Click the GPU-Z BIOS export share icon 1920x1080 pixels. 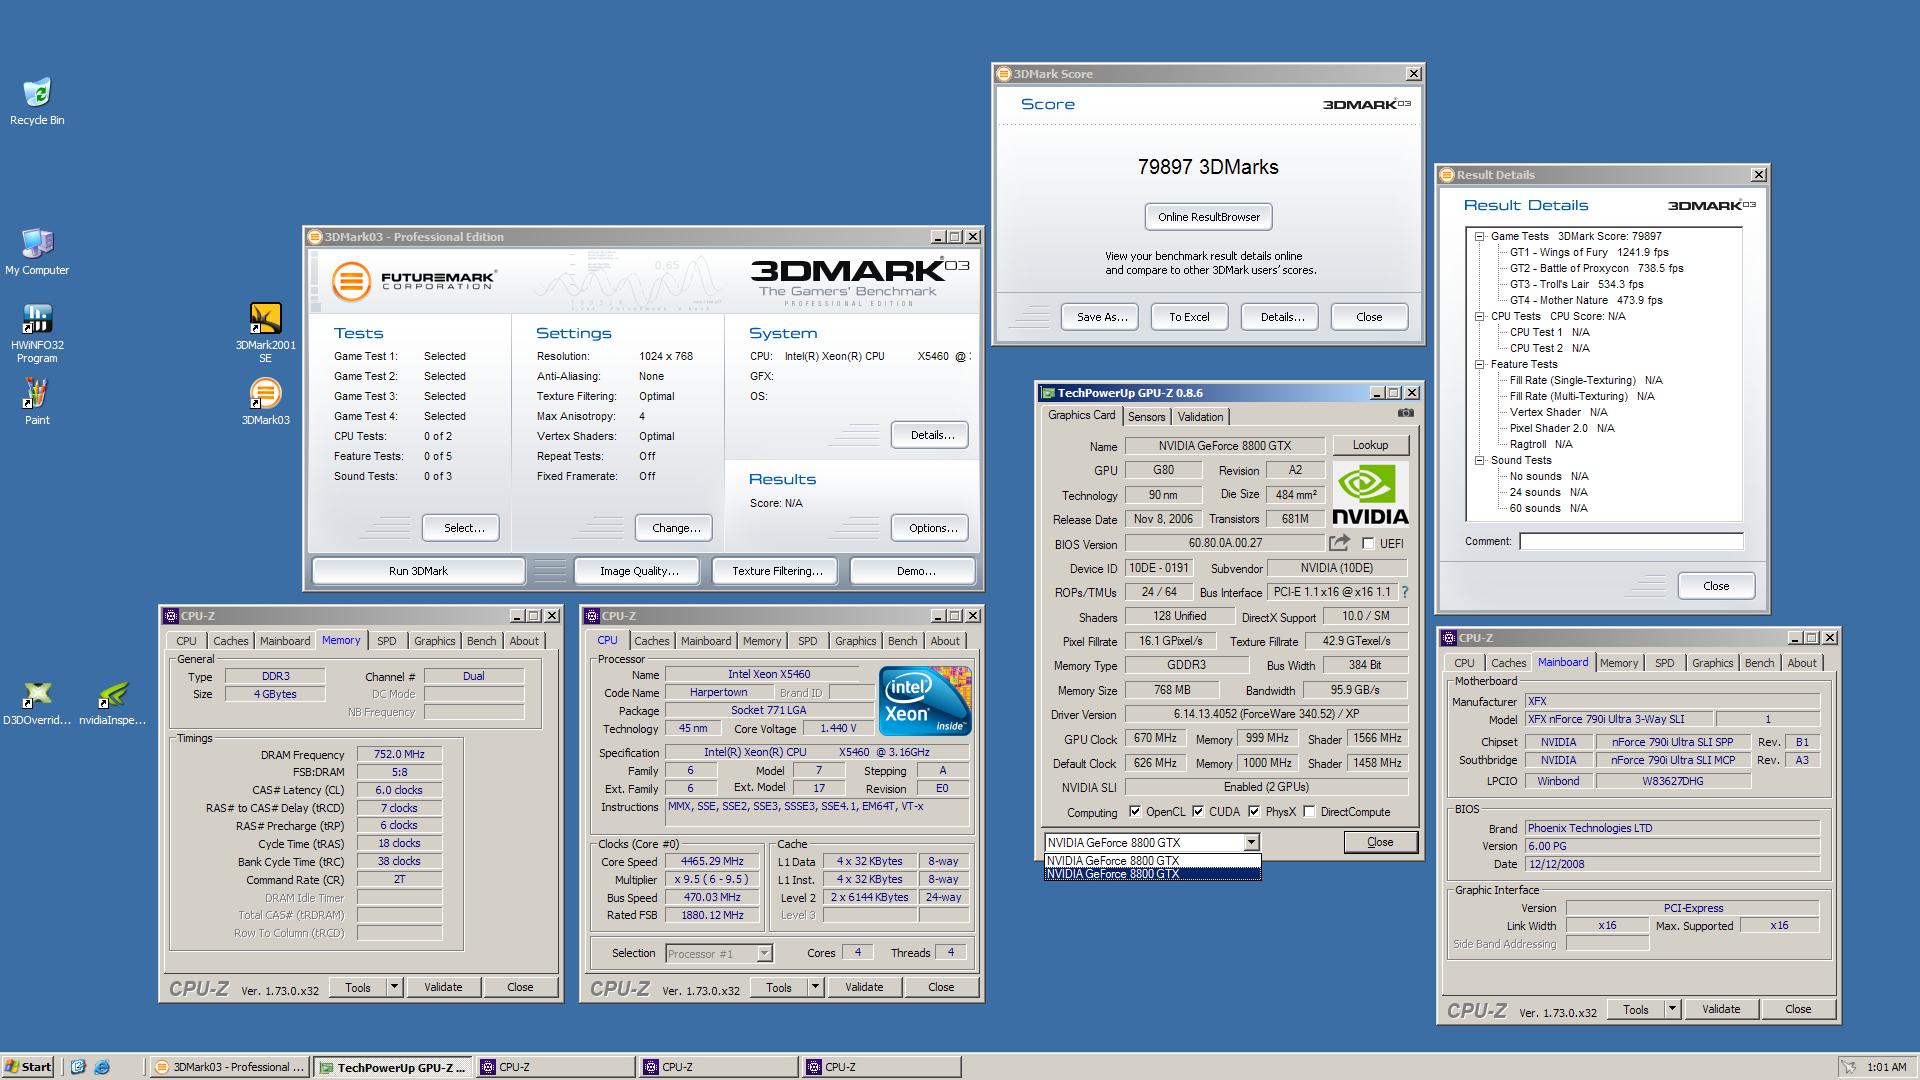[x=1339, y=543]
